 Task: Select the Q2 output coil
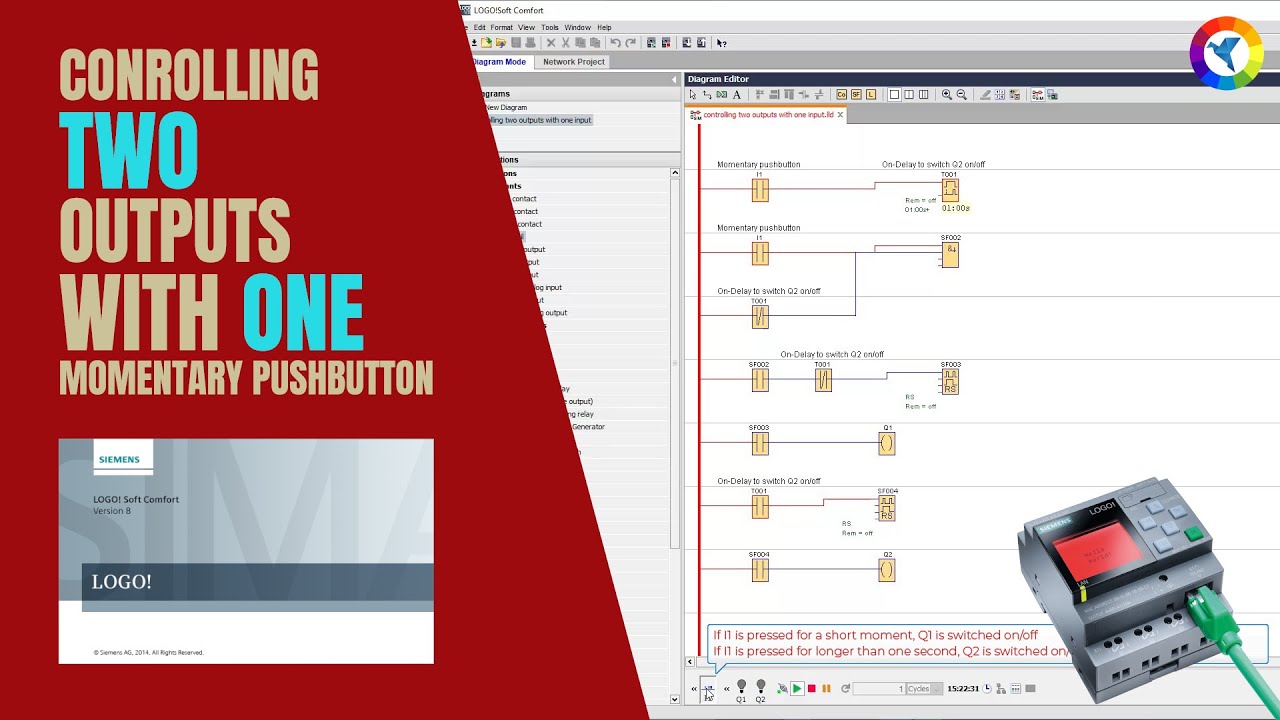tap(887, 570)
